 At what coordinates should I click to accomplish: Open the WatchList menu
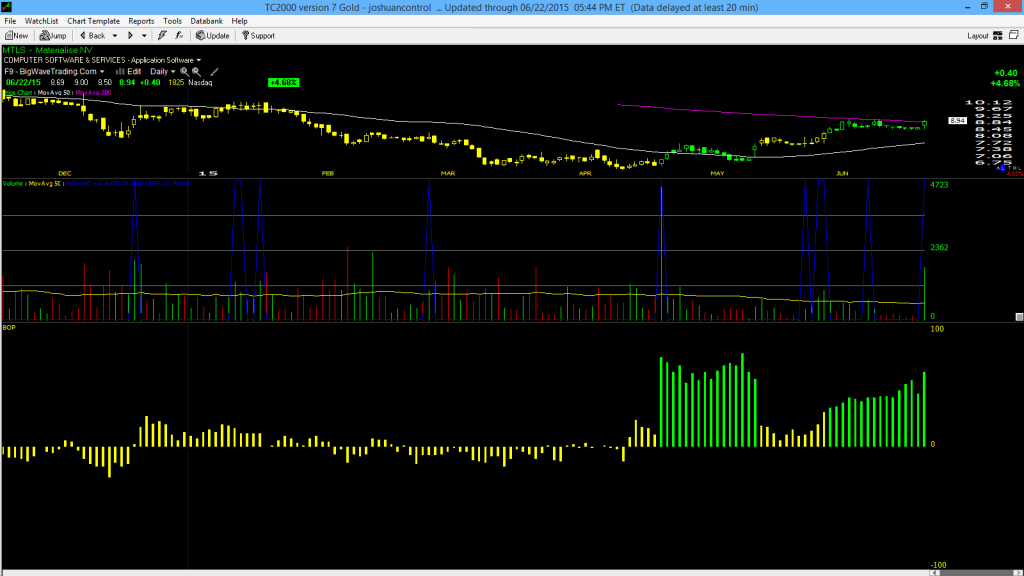pyautogui.click(x=41, y=21)
